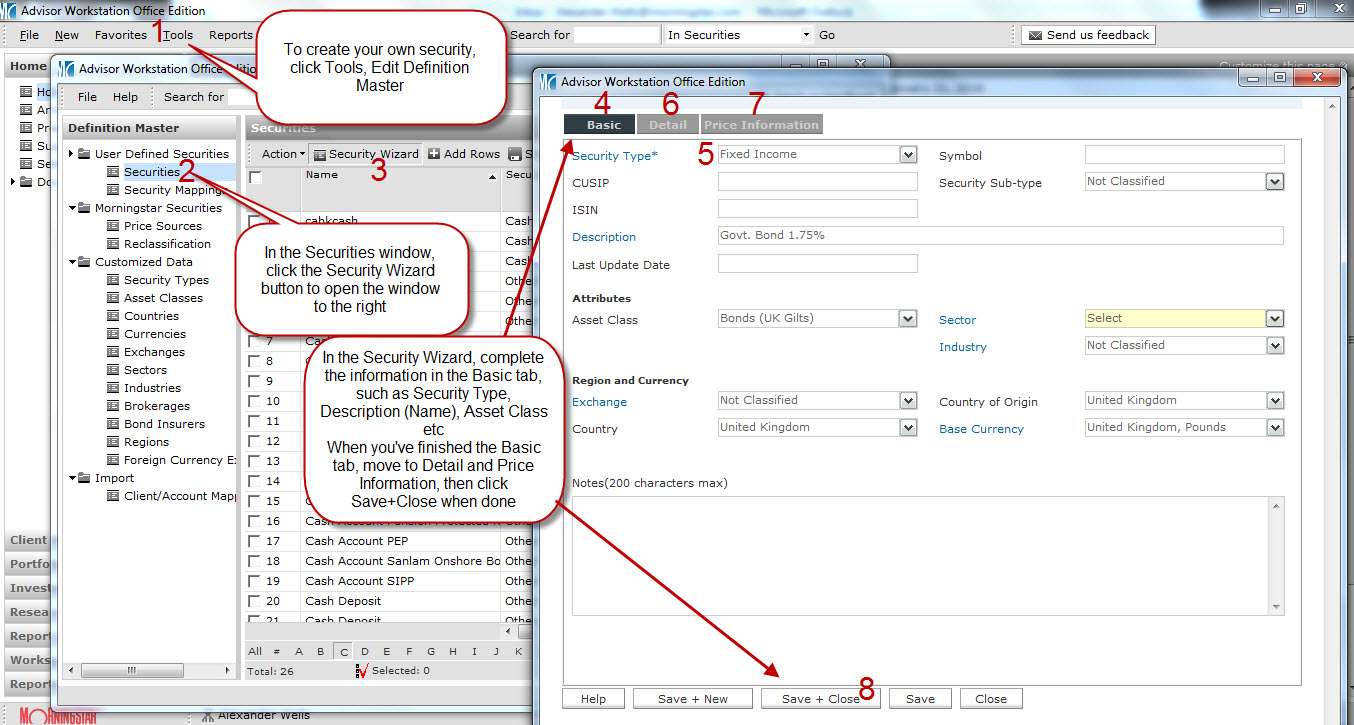The width and height of the screenshot is (1354, 725).
Task: Tick the checkbox for row 17
Action: coord(254,541)
